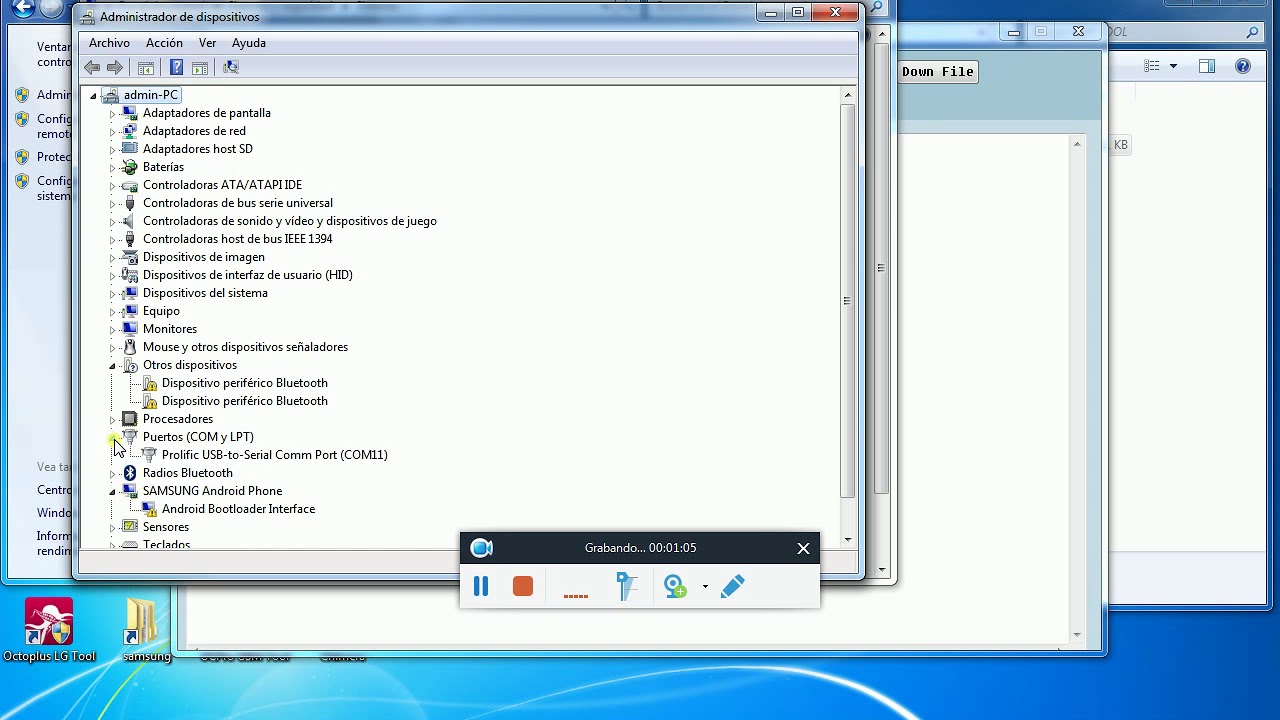1280x720 pixels.
Task: Click the Down File button
Action: [x=937, y=71]
